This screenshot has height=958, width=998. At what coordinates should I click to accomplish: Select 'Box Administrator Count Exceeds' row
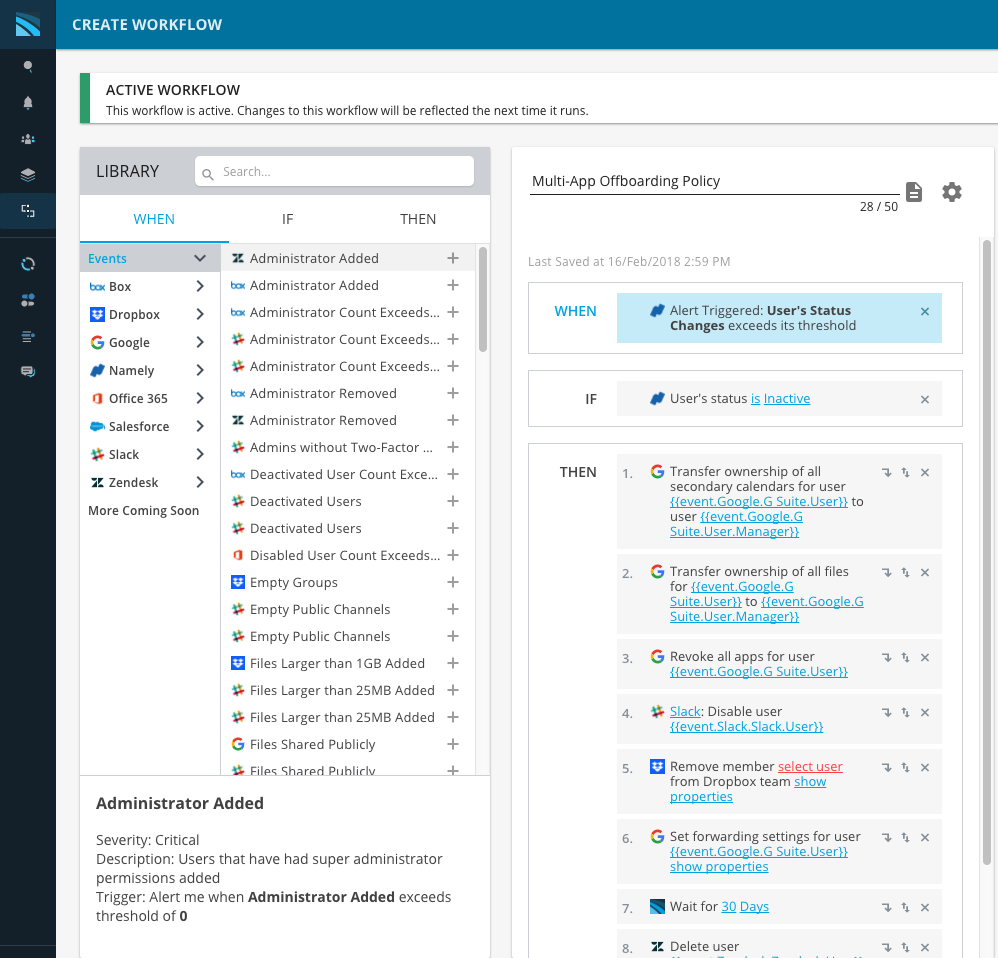coord(348,313)
